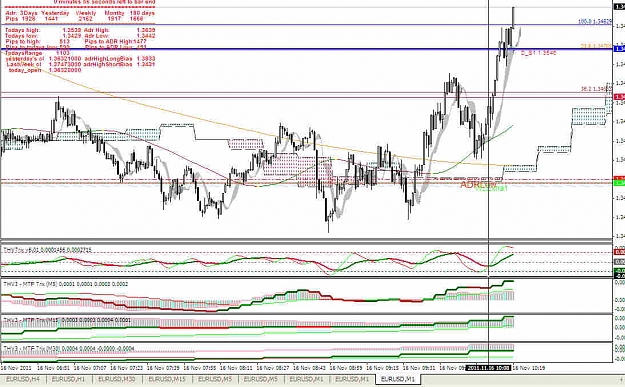Click the 'TodaysRange' text
Viewport: 625px width, 387px height.
click(x=24, y=53)
